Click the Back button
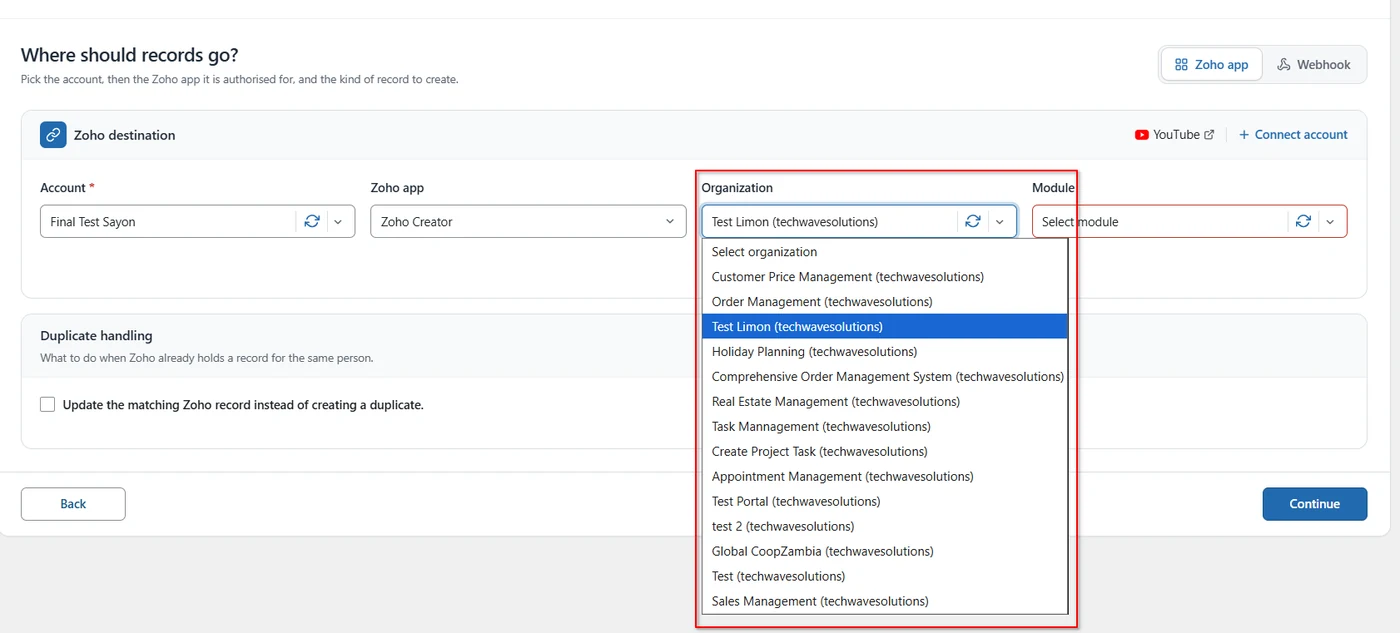Image resolution: width=1400 pixels, height=633 pixels. click(x=73, y=504)
